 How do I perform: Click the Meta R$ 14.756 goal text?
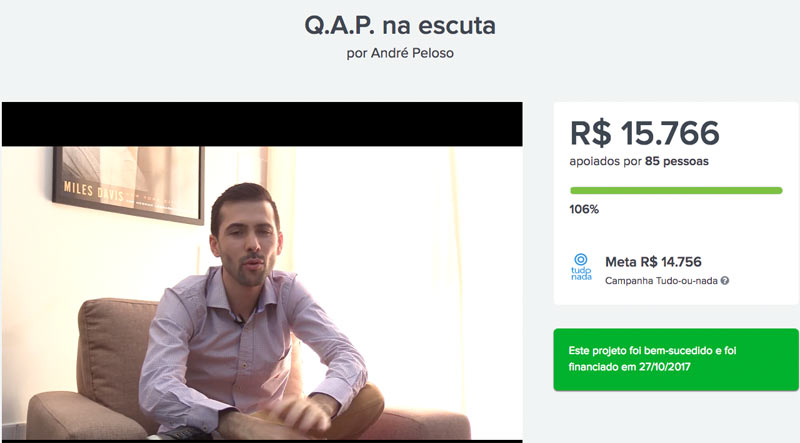click(x=653, y=262)
